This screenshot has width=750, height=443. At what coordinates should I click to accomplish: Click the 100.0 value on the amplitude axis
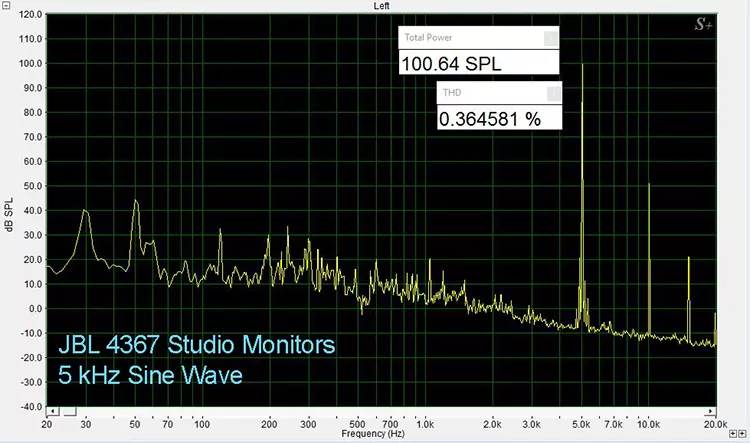coord(30,63)
